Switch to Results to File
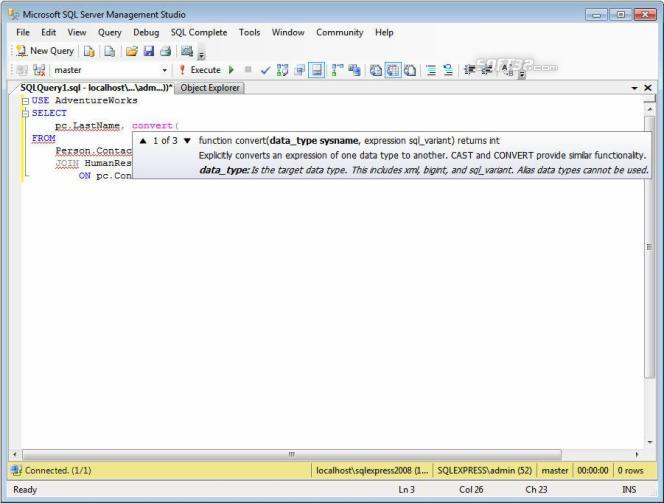The height and width of the screenshot is (503, 664). coord(409,70)
